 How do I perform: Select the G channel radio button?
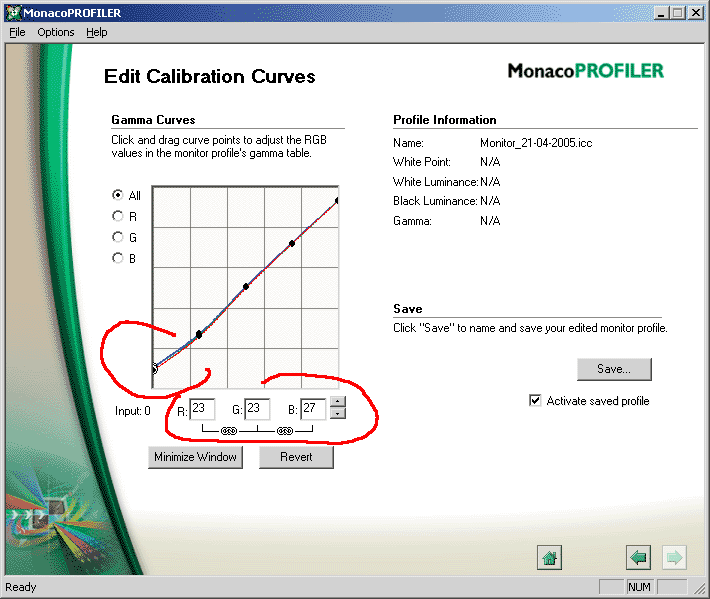point(118,237)
